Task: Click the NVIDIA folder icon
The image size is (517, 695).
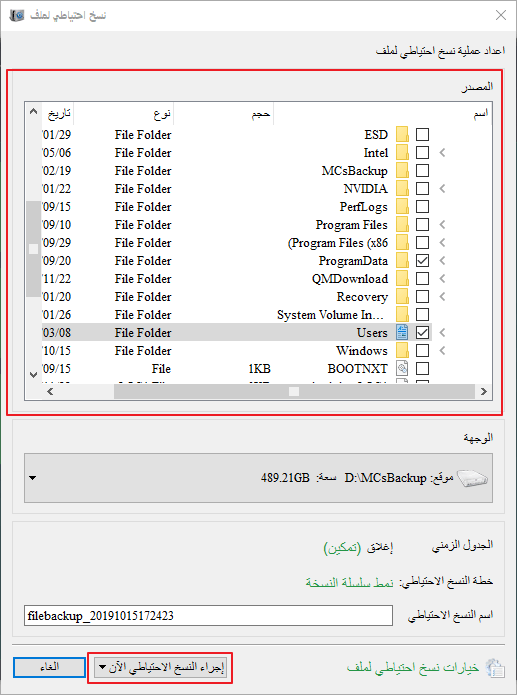Action: (402, 188)
